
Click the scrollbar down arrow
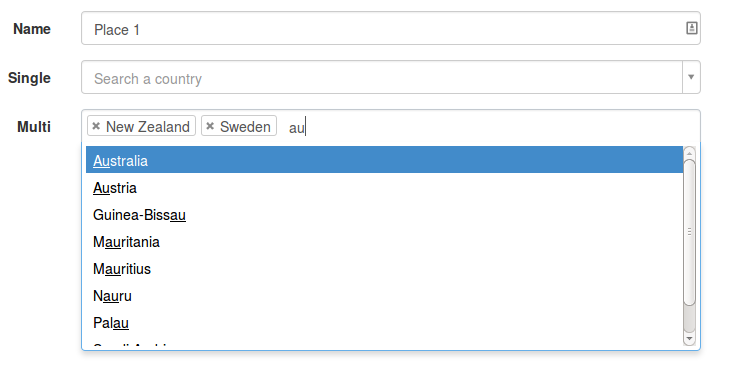click(690, 339)
